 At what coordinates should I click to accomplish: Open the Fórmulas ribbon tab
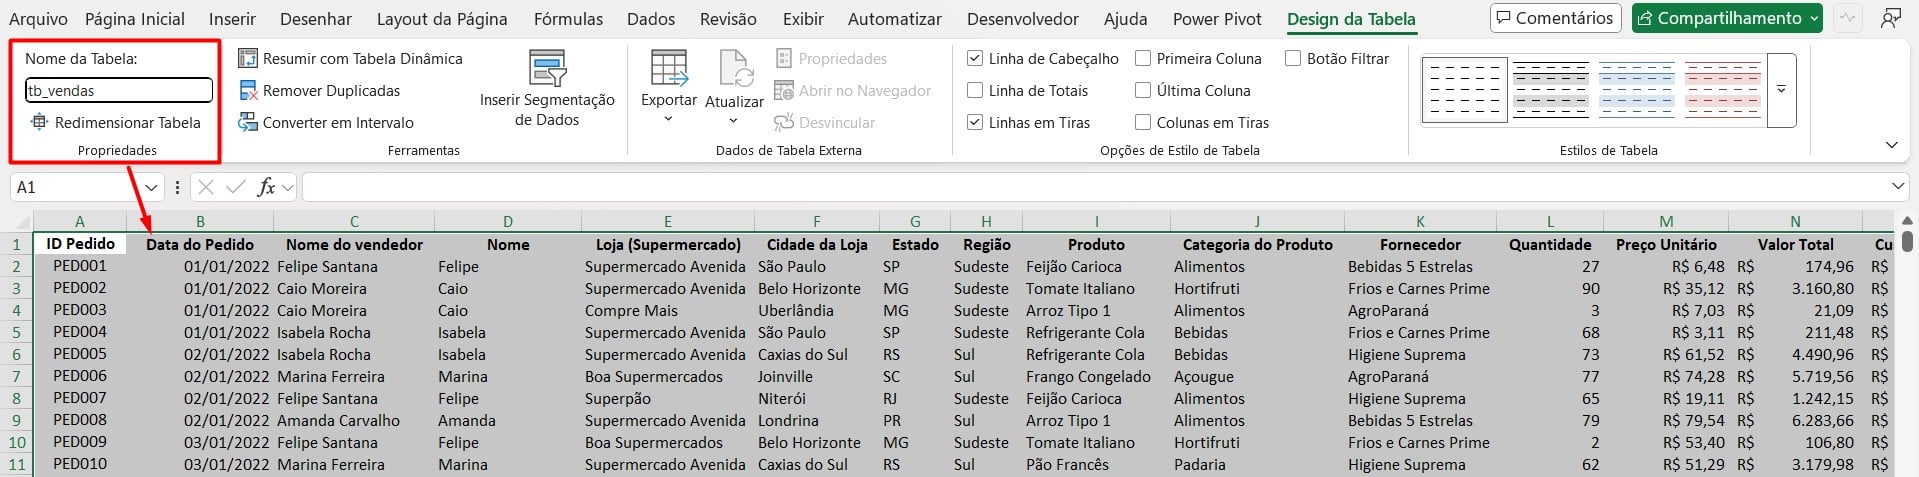point(568,19)
